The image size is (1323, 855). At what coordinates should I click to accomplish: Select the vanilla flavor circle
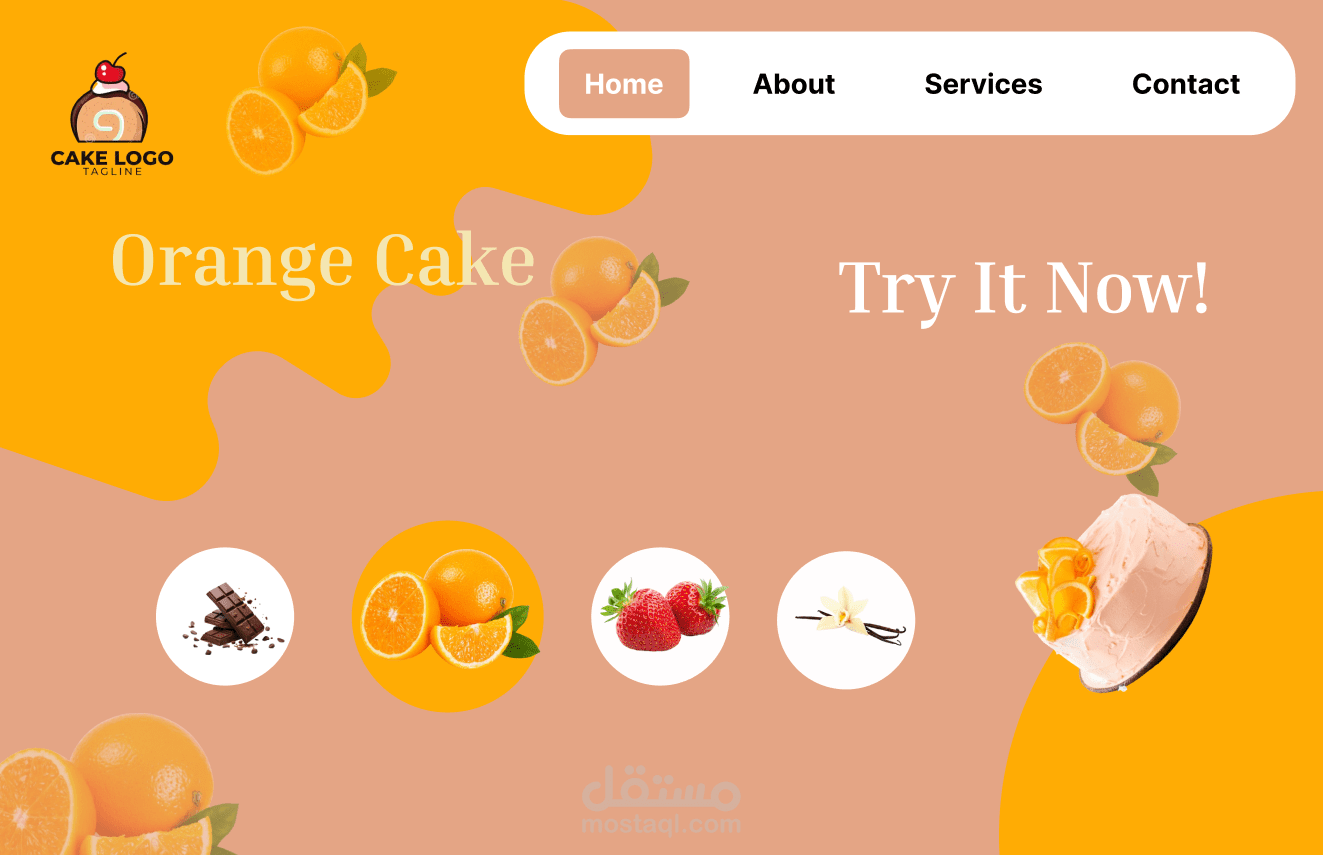click(846, 620)
